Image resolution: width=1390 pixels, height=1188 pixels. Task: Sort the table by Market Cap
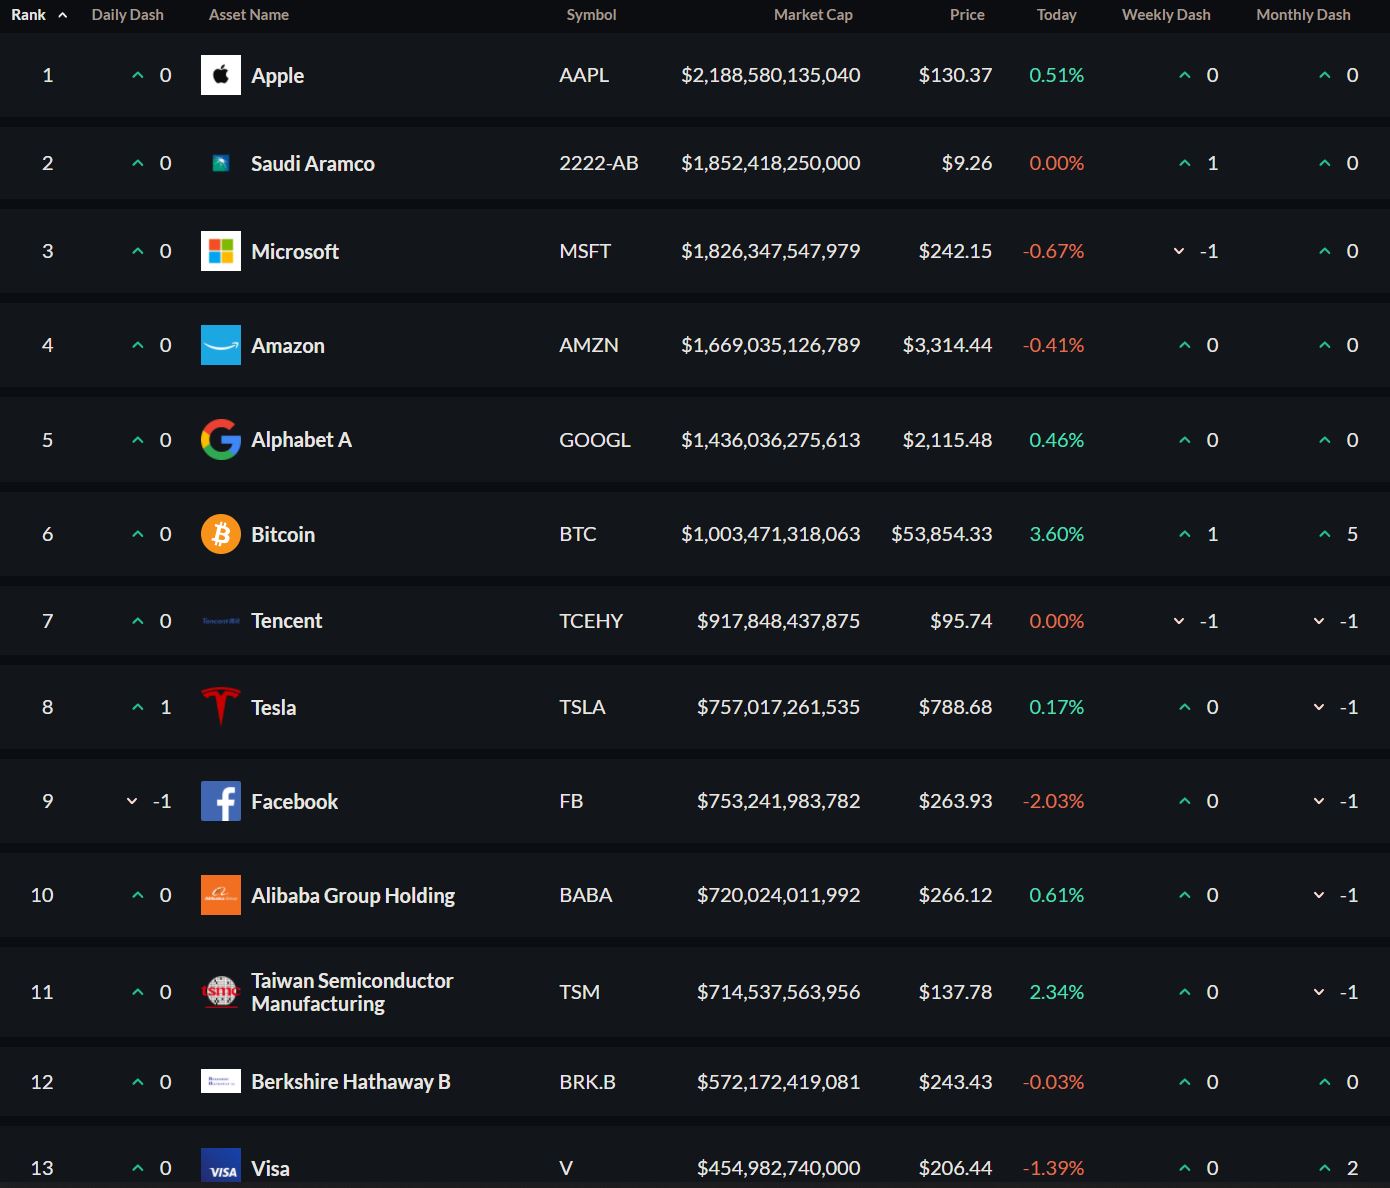click(x=812, y=15)
